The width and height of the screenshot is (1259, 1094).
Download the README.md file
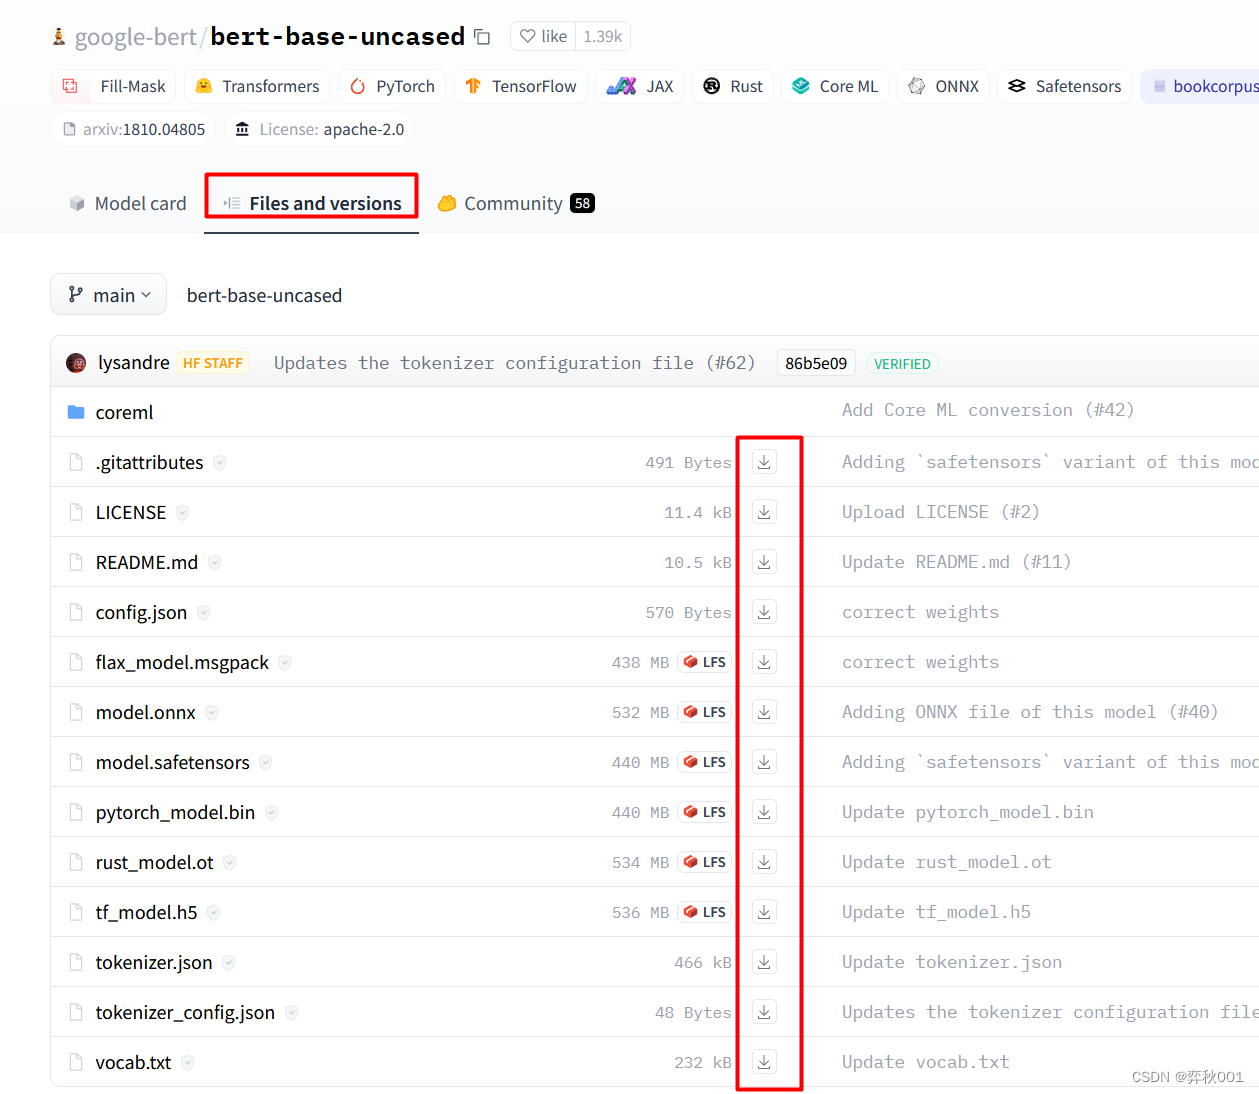(x=764, y=562)
